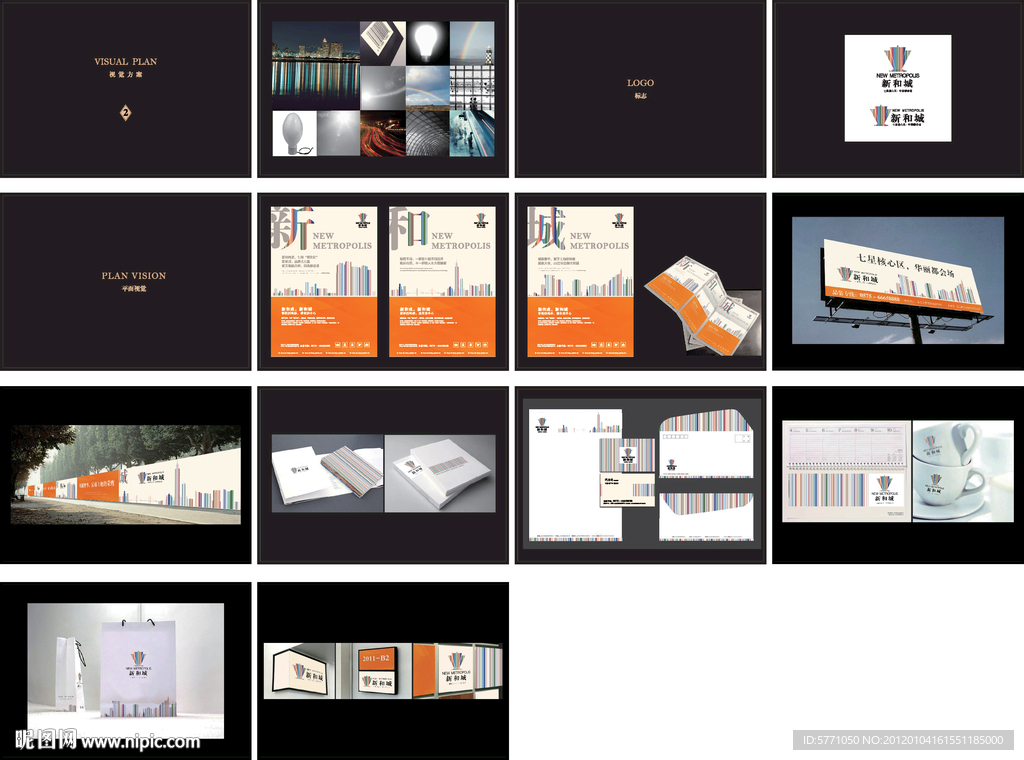Click the "VISUAL PLAN" title text
The width and height of the screenshot is (1024, 760).
tap(125, 61)
